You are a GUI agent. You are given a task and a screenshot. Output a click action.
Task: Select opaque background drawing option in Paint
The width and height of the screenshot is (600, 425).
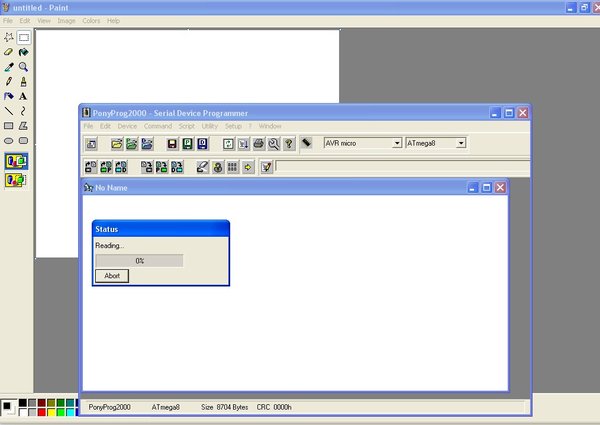coord(16,161)
